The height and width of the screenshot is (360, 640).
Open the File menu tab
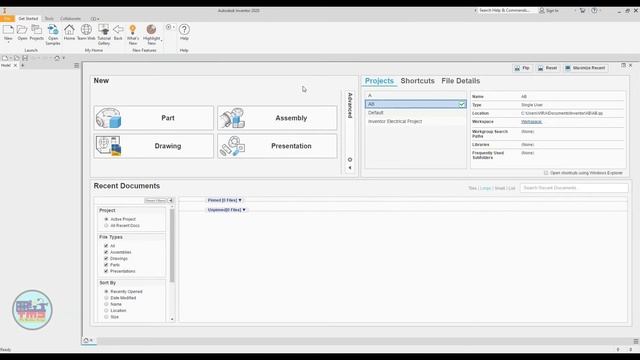coord(7,19)
